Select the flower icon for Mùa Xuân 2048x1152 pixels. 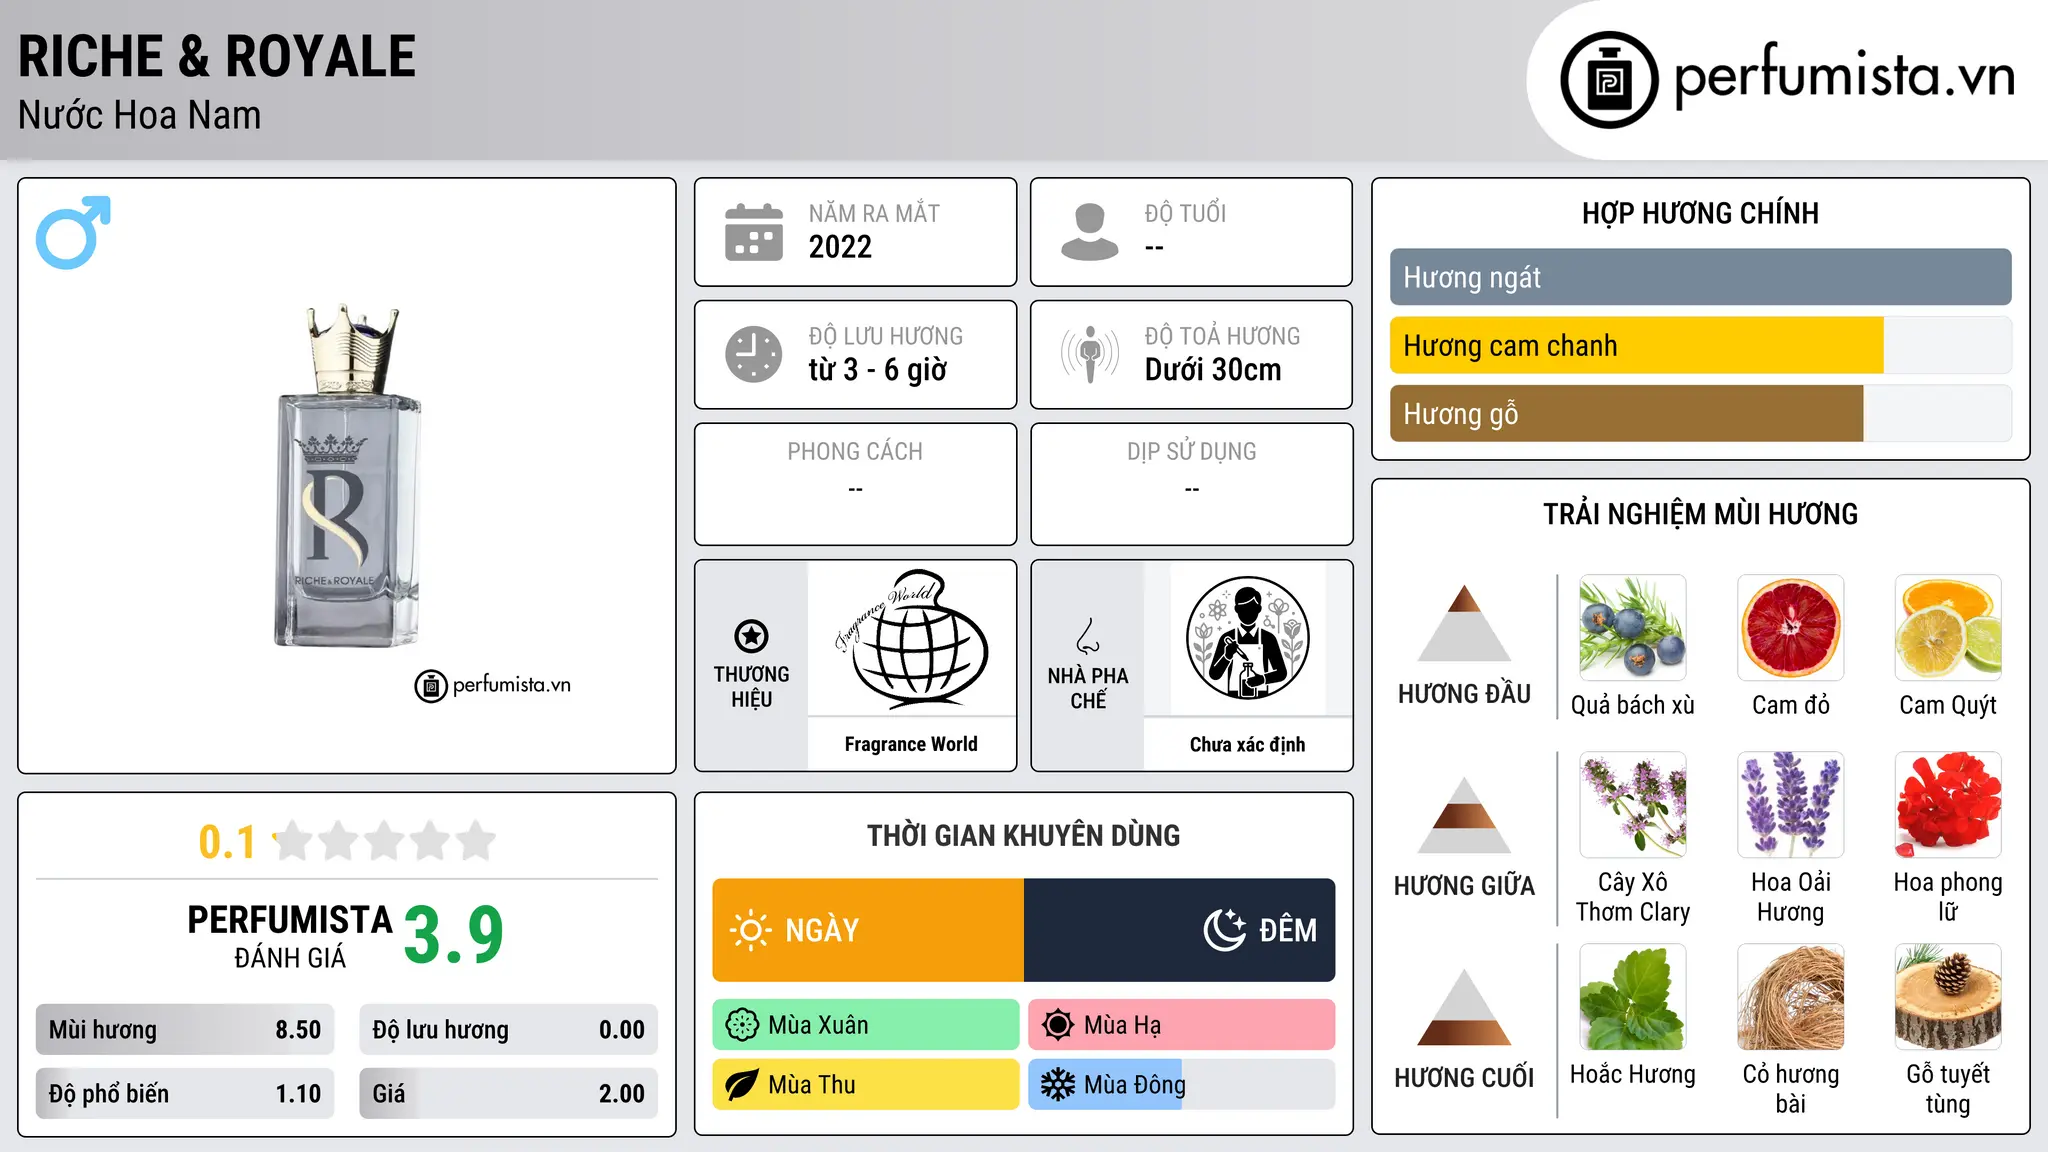[x=742, y=1025]
